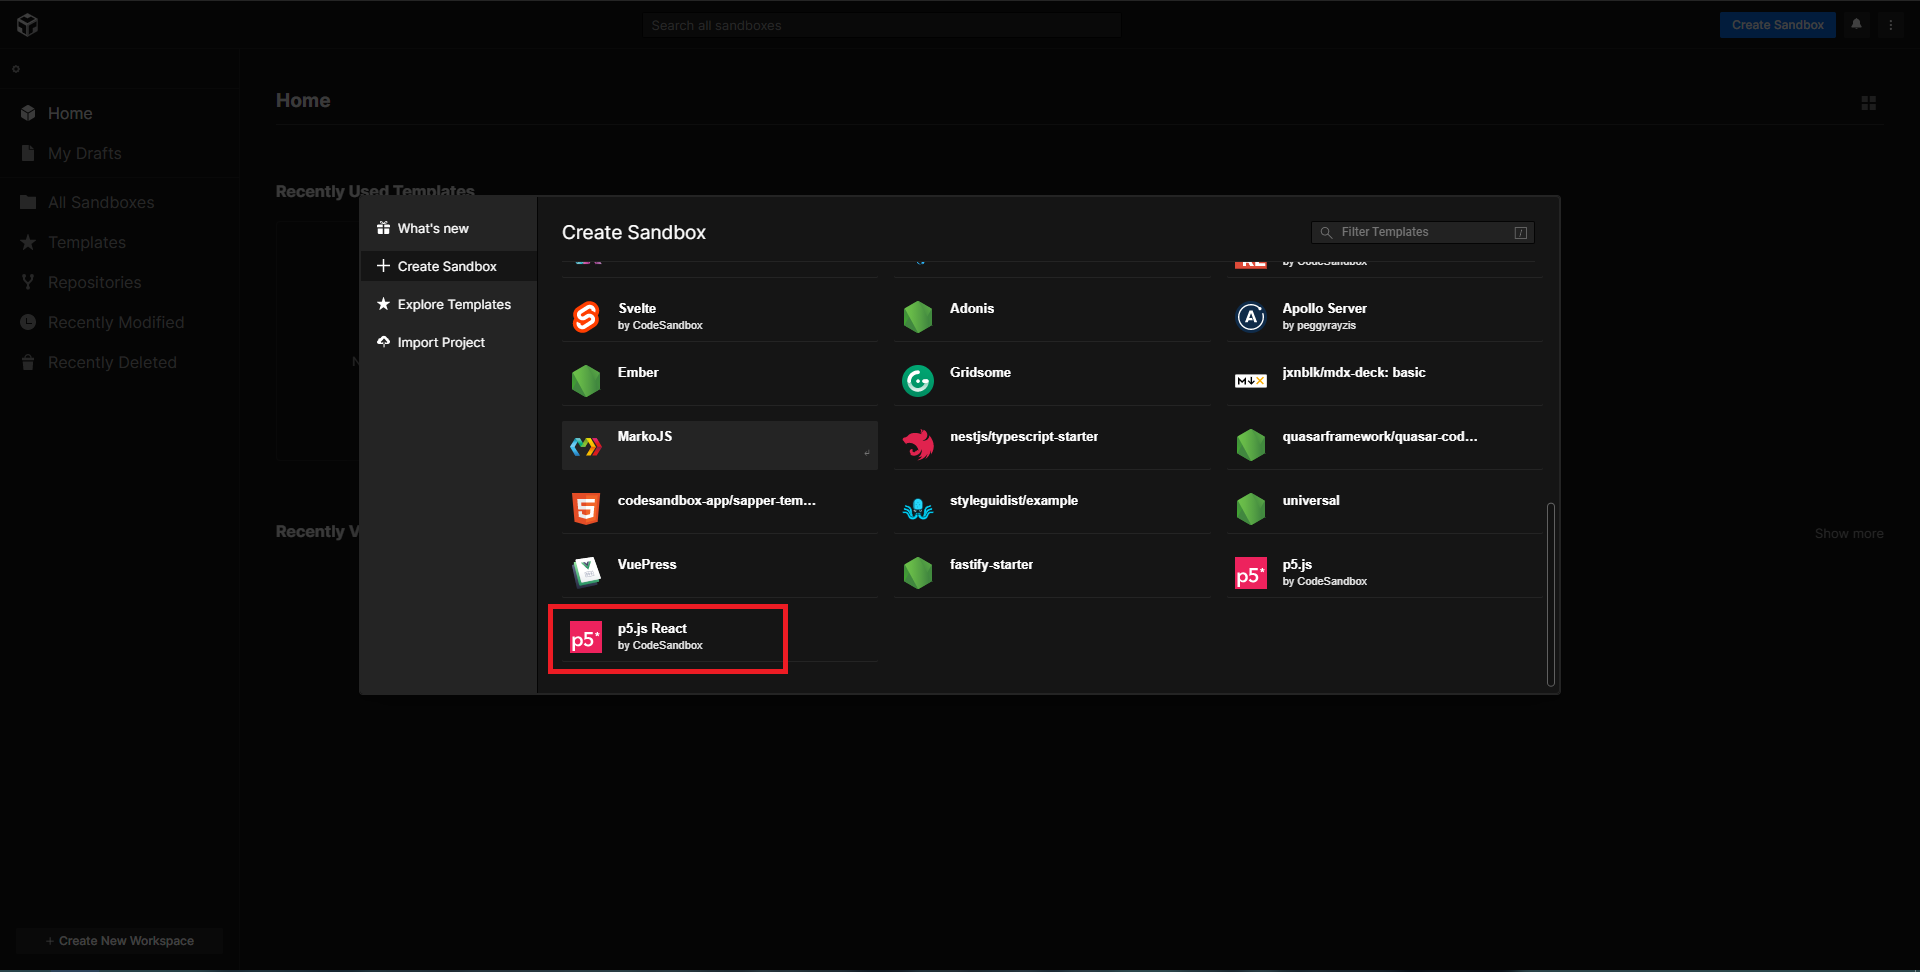The image size is (1920, 972).
Task: Choose the Gridsome template name
Action: click(980, 372)
